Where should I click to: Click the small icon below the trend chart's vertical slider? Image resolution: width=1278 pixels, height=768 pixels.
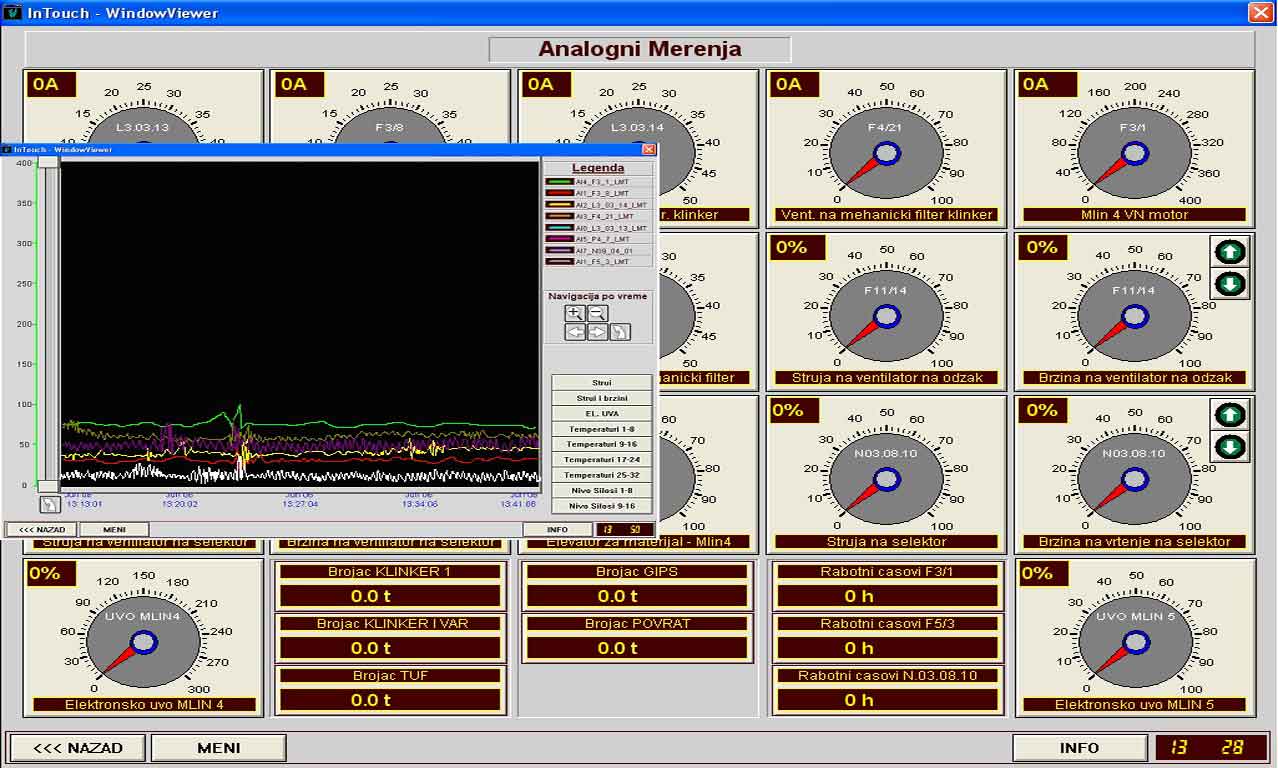pyautogui.click(x=49, y=505)
